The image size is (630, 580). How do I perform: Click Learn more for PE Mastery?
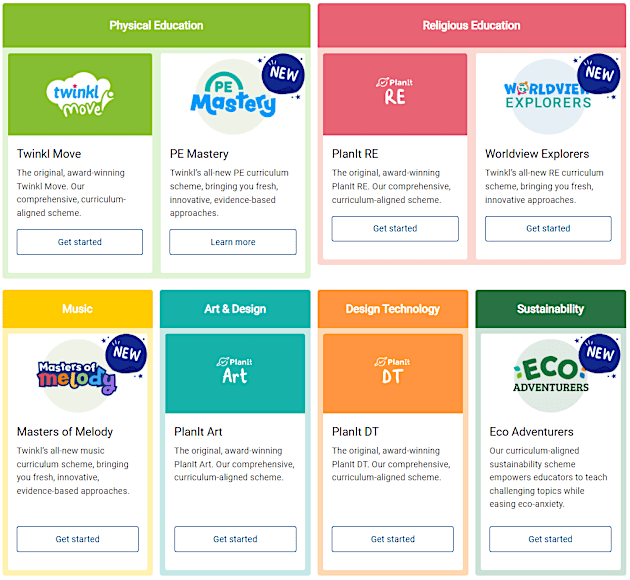click(233, 242)
